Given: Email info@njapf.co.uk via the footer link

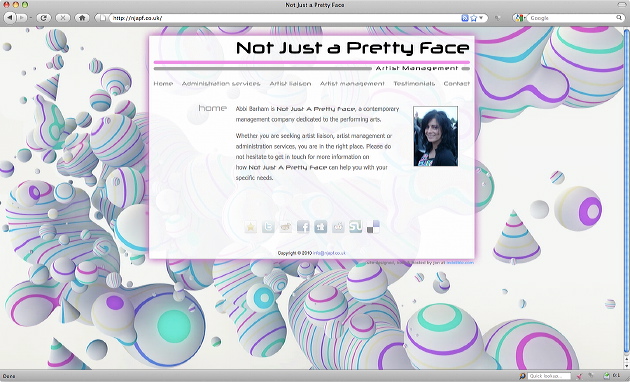Looking at the screenshot, I should (329, 253).
